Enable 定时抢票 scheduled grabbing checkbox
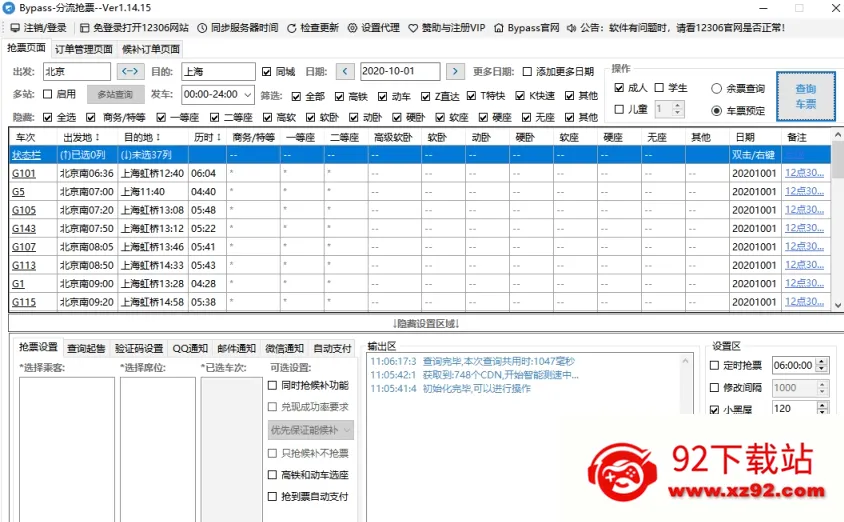Viewport: 844px width, 522px height. click(x=714, y=365)
